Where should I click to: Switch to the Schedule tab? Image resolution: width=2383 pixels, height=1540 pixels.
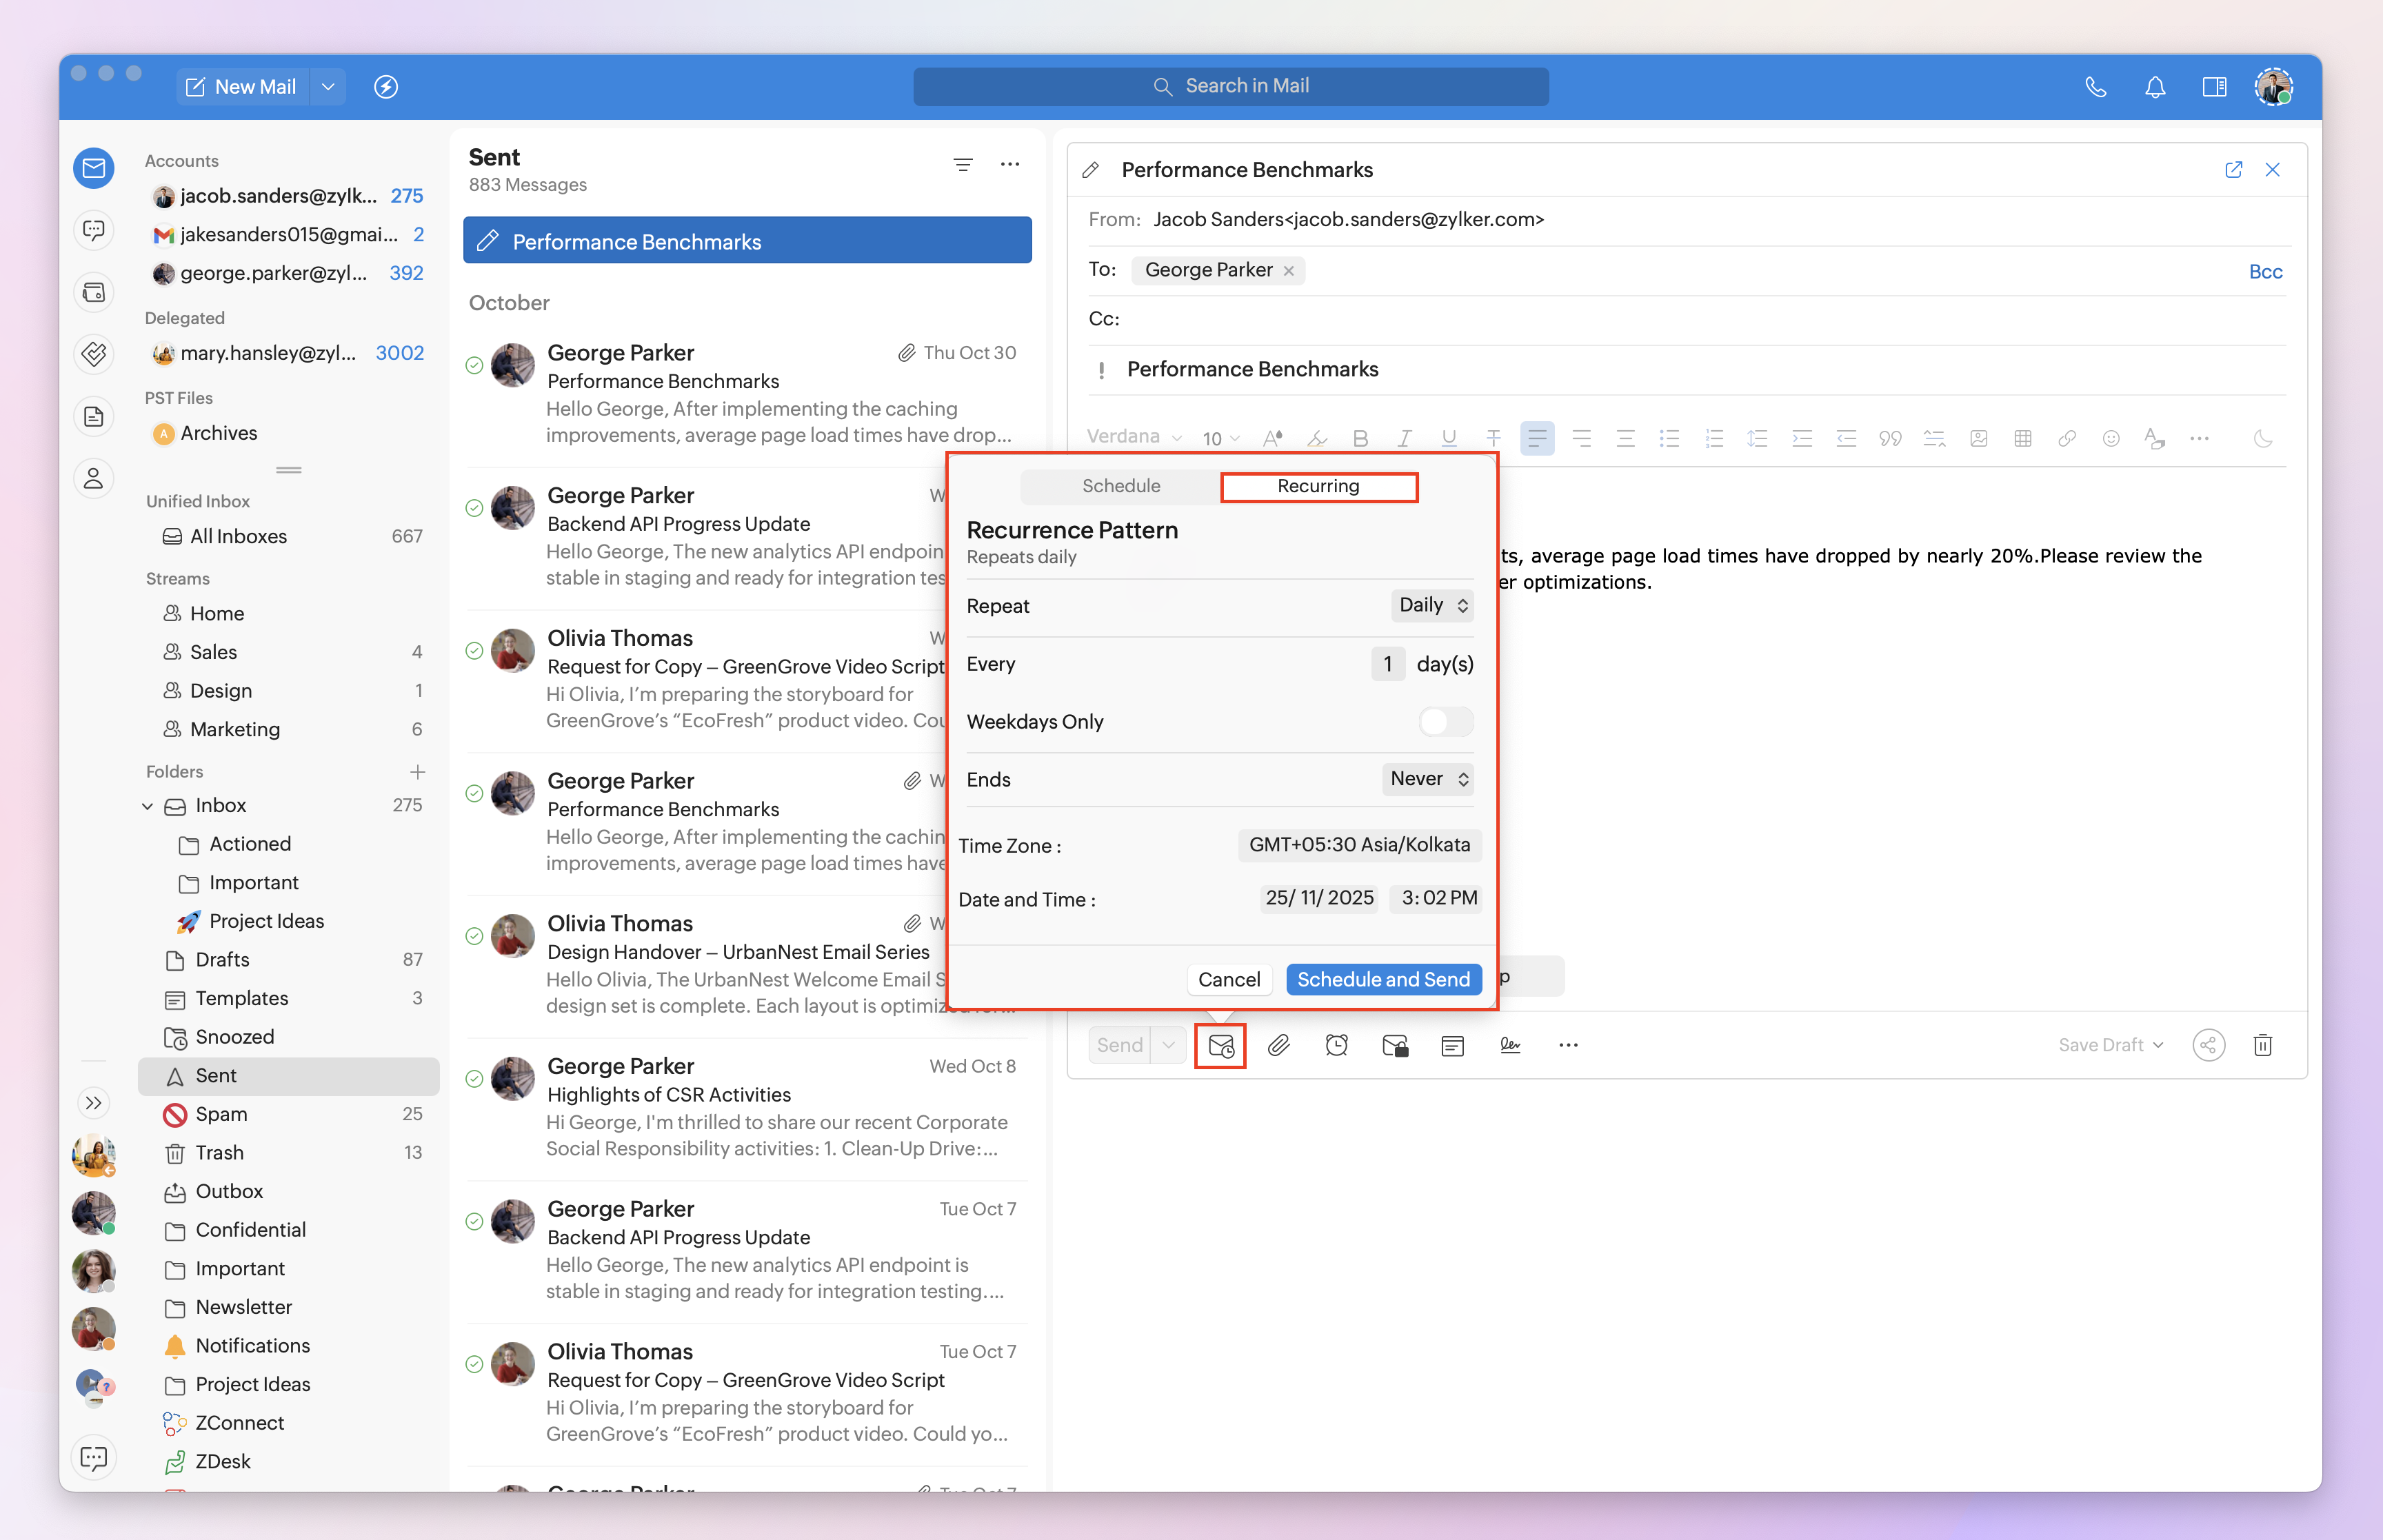tap(1120, 486)
